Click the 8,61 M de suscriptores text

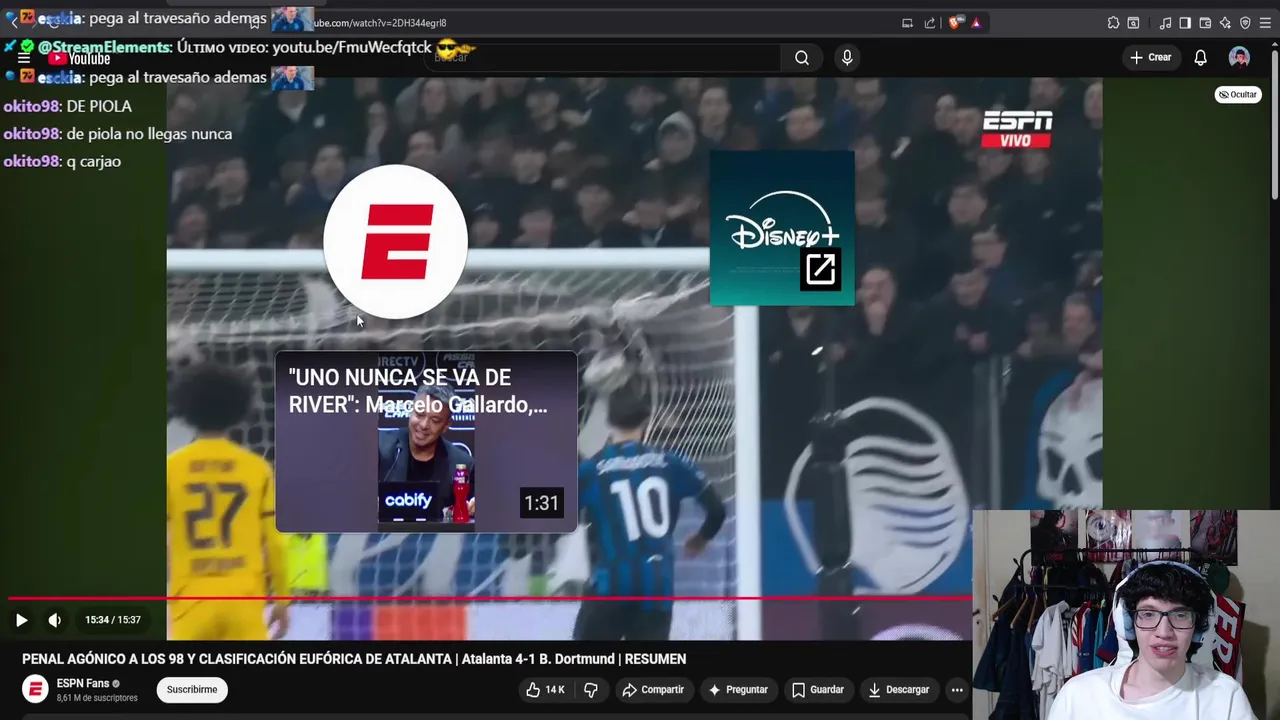coord(97,698)
